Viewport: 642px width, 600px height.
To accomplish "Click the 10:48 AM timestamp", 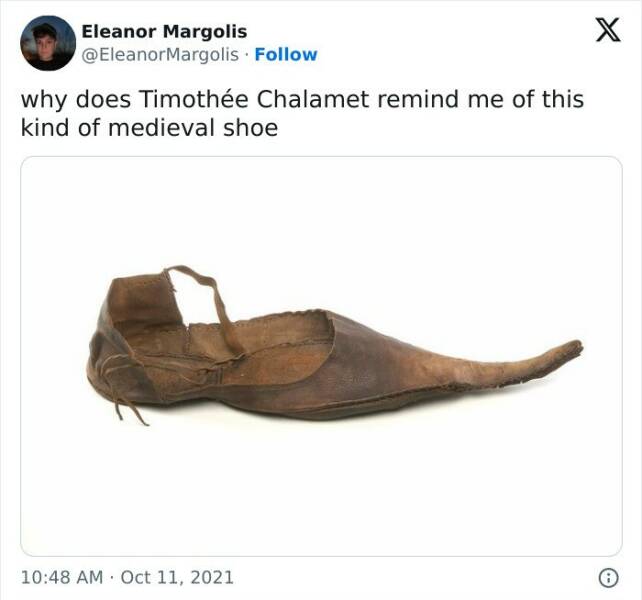I will tap(62, 577).
